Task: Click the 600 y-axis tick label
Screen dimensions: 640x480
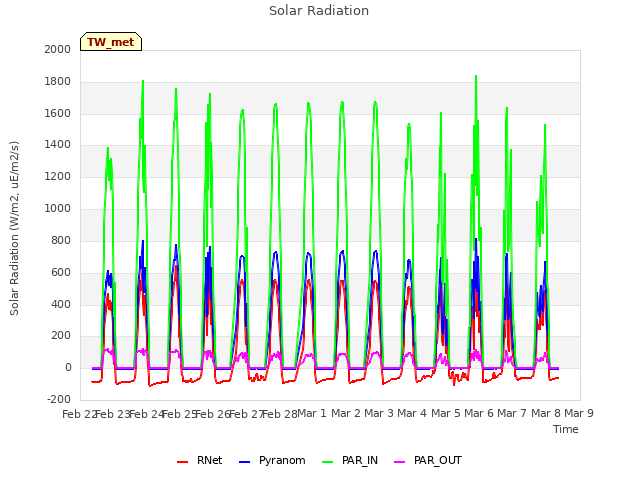Action: click(x=61, y=272)
